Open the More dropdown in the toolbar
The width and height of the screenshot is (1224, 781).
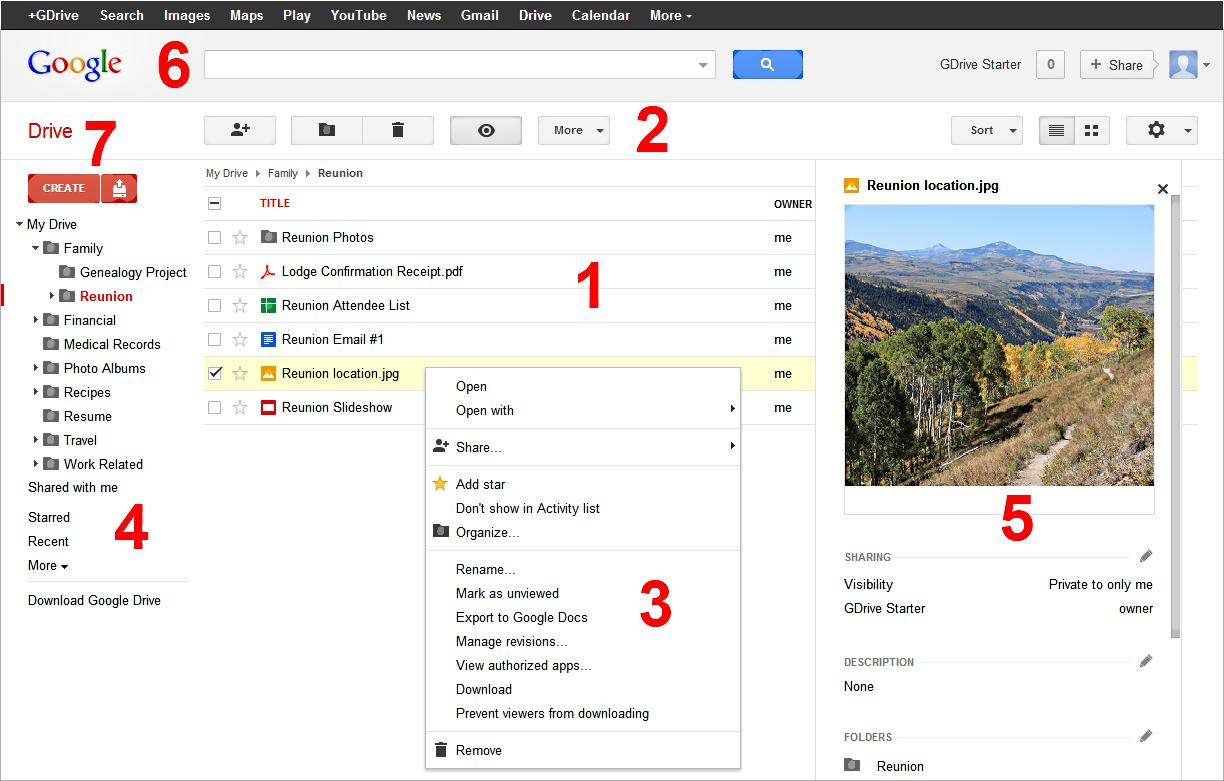573,129
